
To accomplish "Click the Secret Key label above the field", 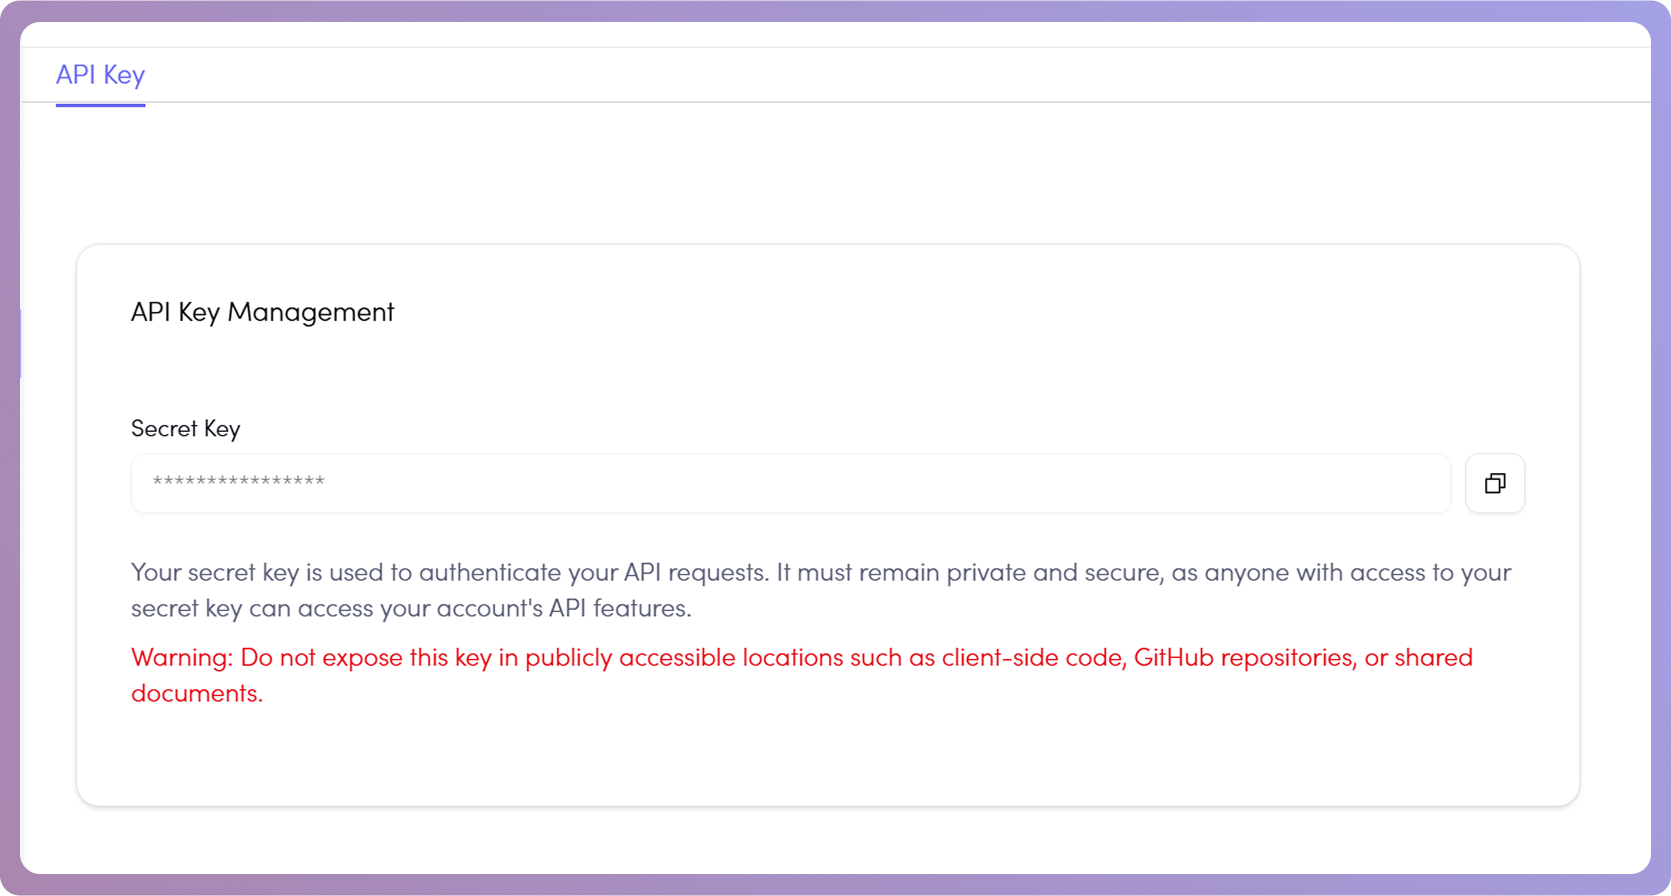I will click(185, 428).
